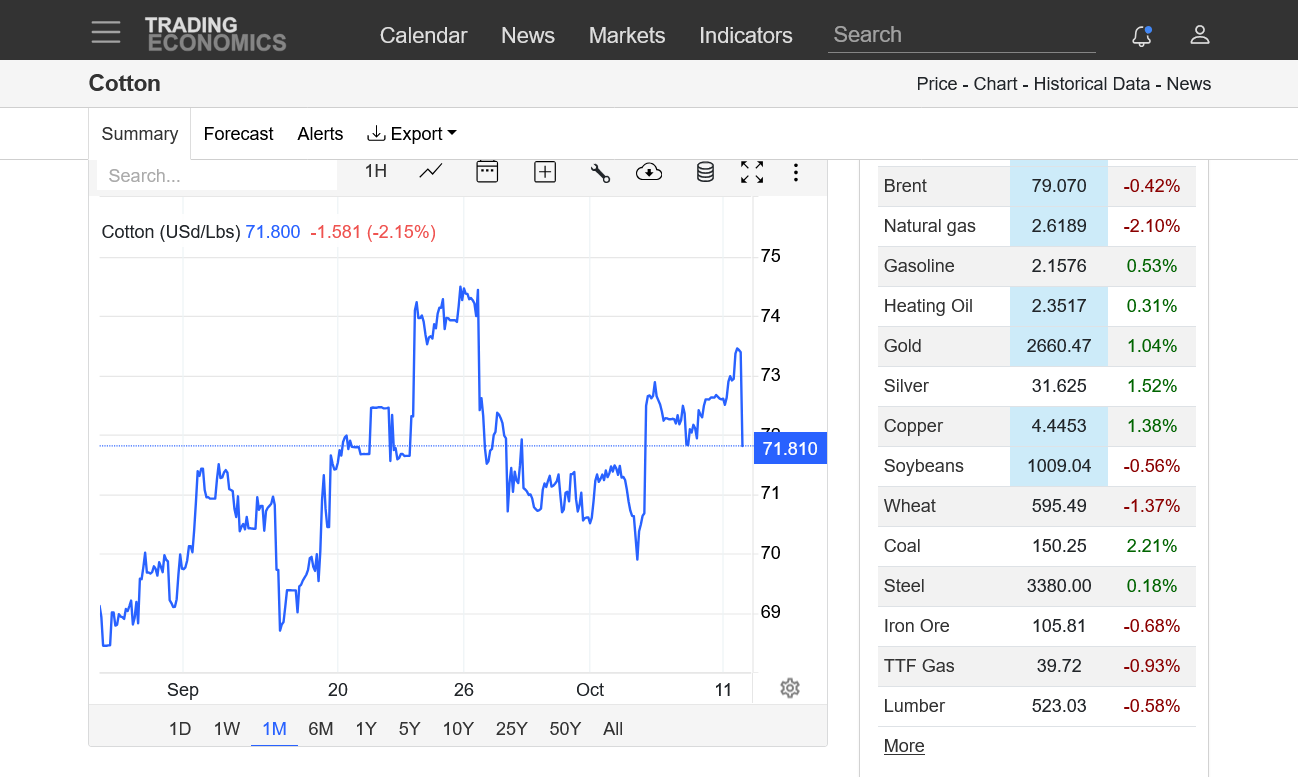Screen dimensions: 1299x777
Task: Open the calendar date range picker
Action: tap(487, 172)
